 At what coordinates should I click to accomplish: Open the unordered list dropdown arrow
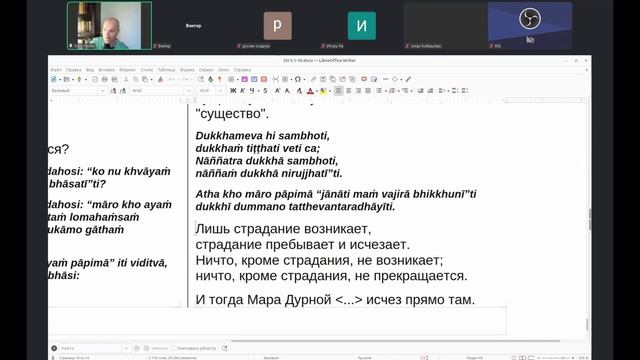pyautogui.click(x=386, y=91)
